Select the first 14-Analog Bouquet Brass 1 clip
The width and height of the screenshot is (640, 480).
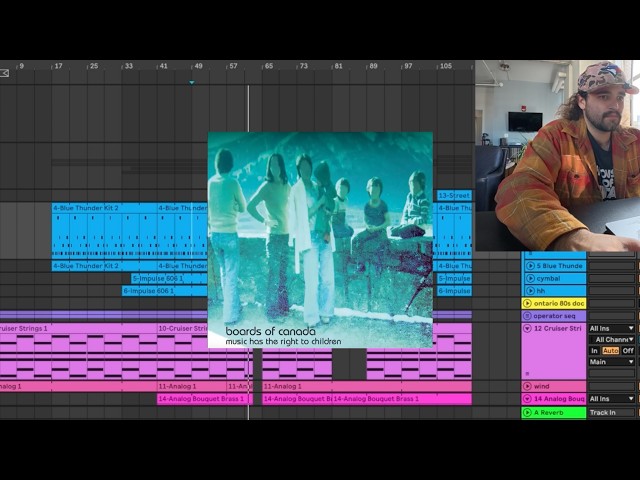click(x=203, y=399)
